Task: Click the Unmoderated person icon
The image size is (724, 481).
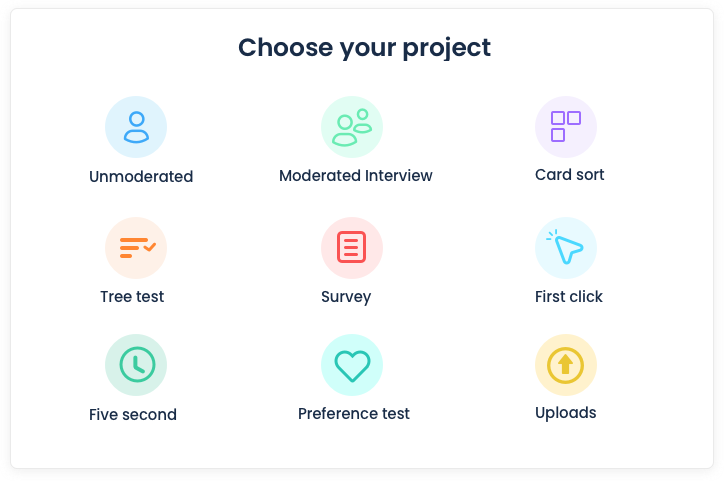Action: coord(136,127)
